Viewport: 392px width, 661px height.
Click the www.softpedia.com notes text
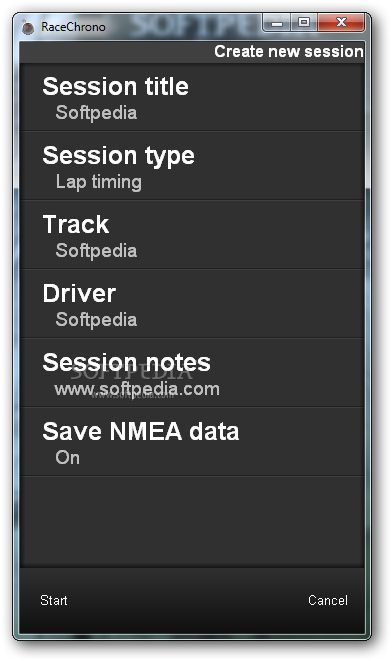point(137,389)
